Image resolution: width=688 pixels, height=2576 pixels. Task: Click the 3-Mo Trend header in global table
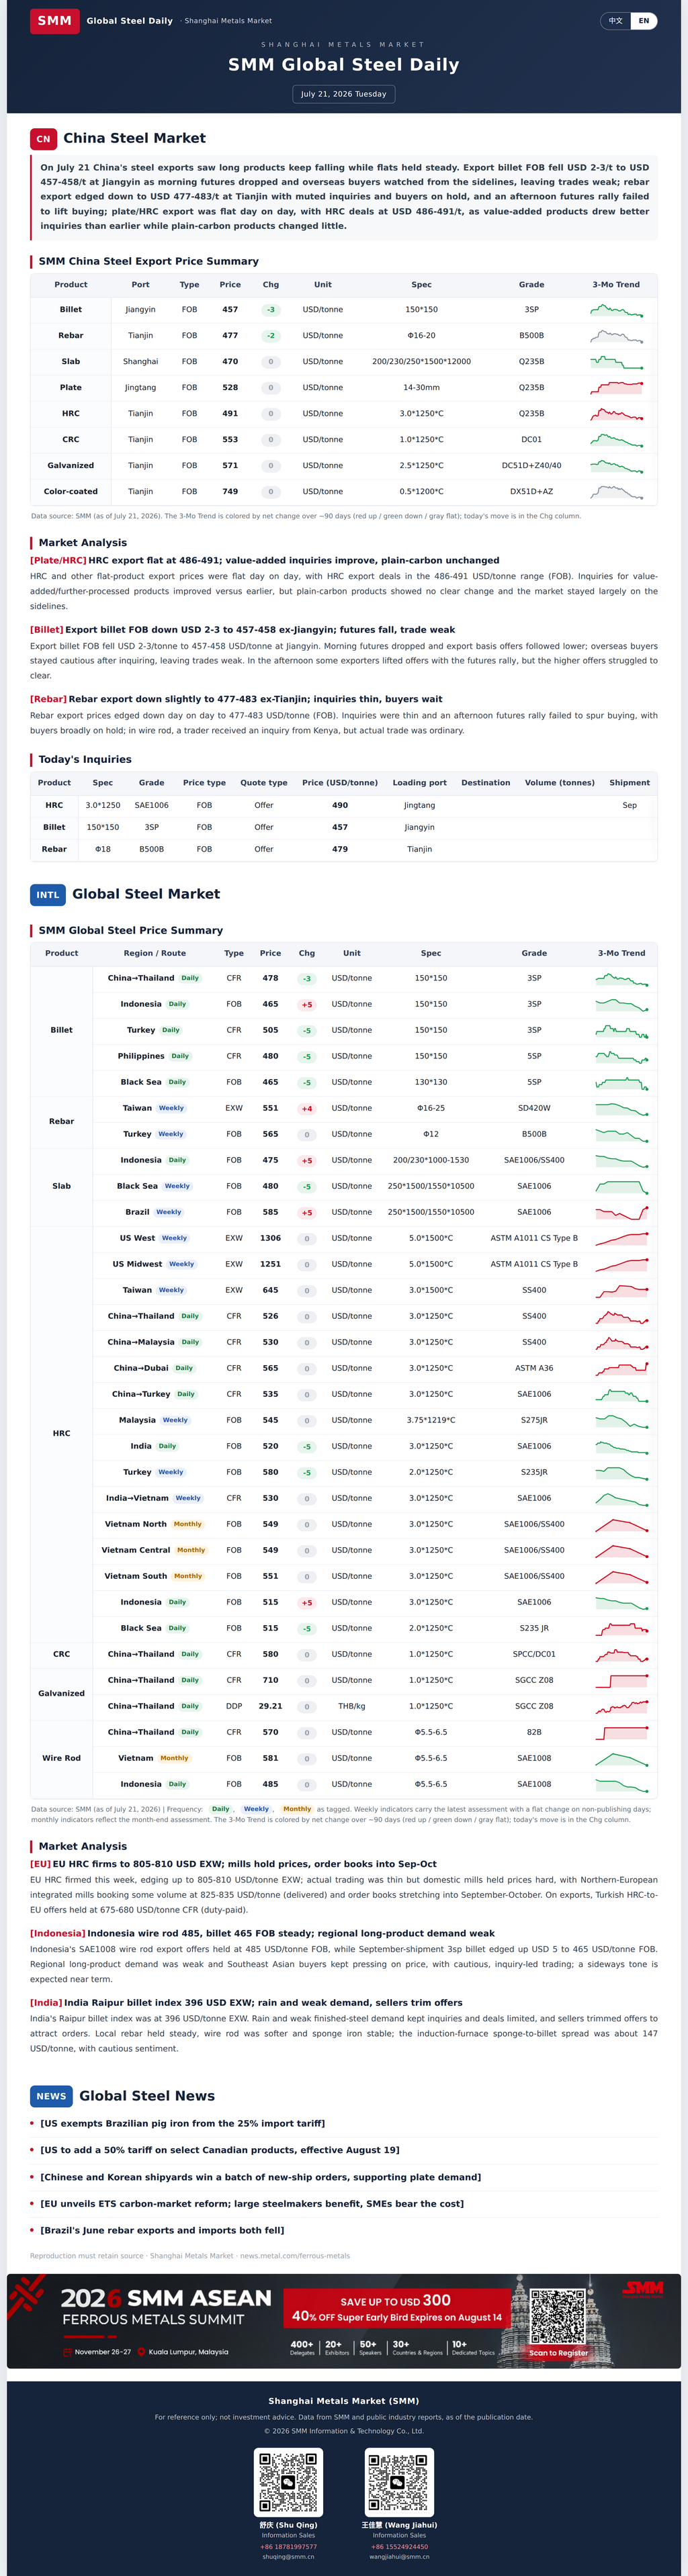coord(621,953)
